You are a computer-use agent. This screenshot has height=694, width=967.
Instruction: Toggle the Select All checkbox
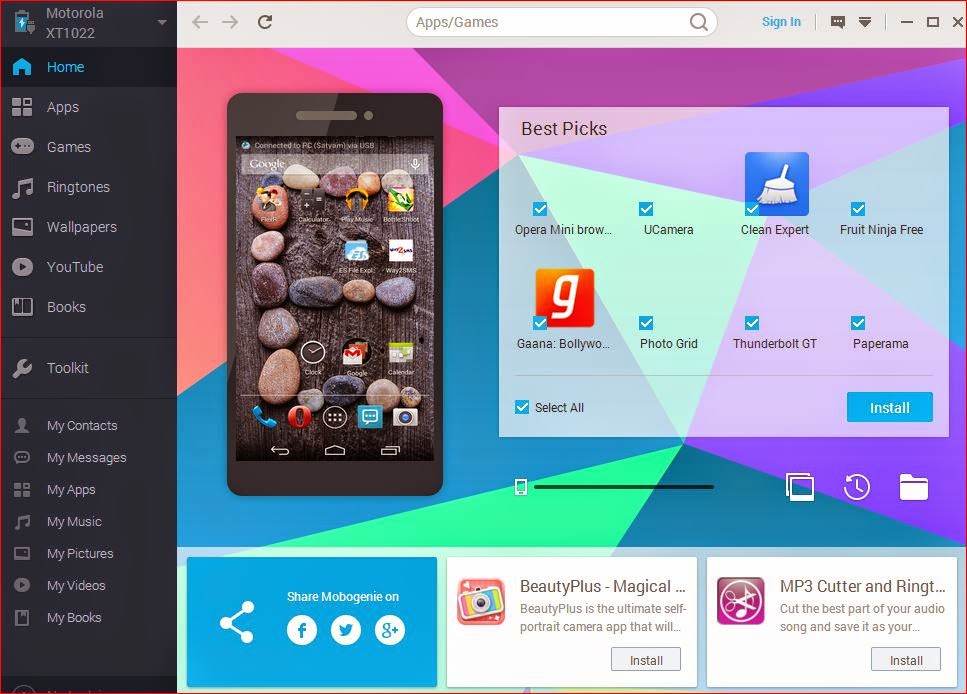click(x=522, y=407)
